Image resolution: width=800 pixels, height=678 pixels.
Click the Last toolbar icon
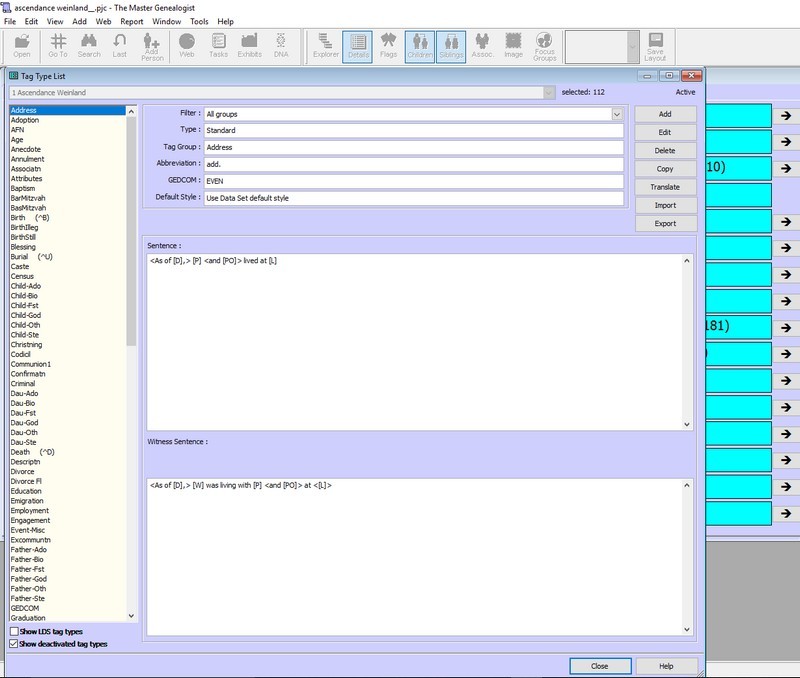(119, 46)
